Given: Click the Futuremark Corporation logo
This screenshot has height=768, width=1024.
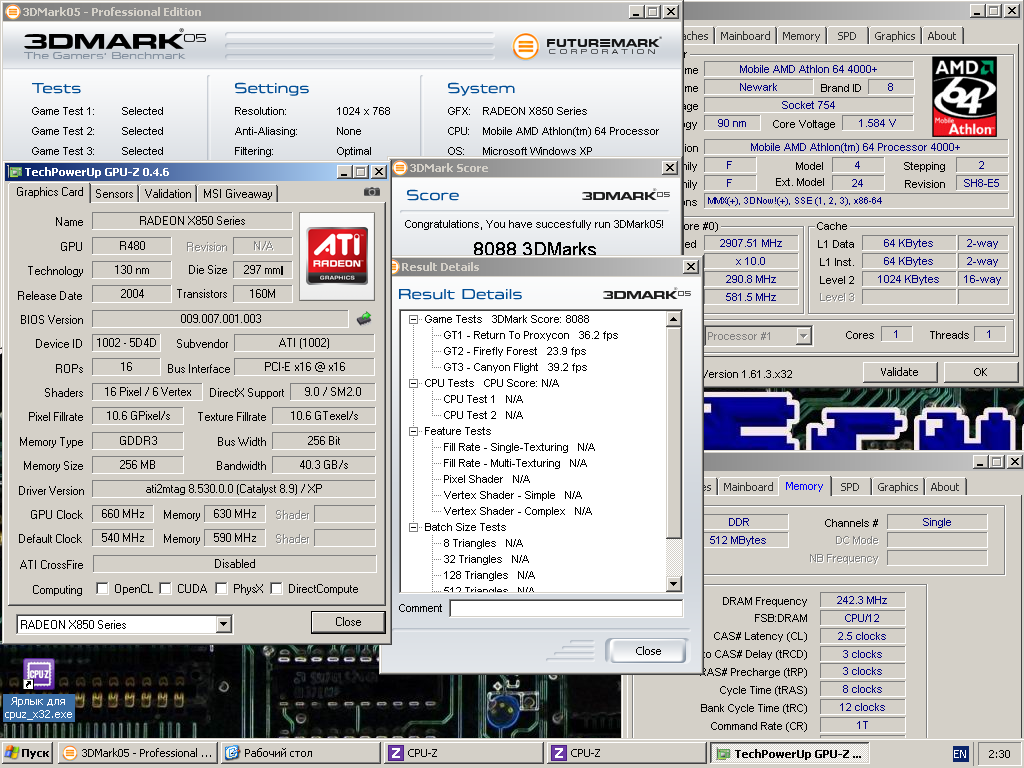Looking at the screenshot, I should pos(586,46).
